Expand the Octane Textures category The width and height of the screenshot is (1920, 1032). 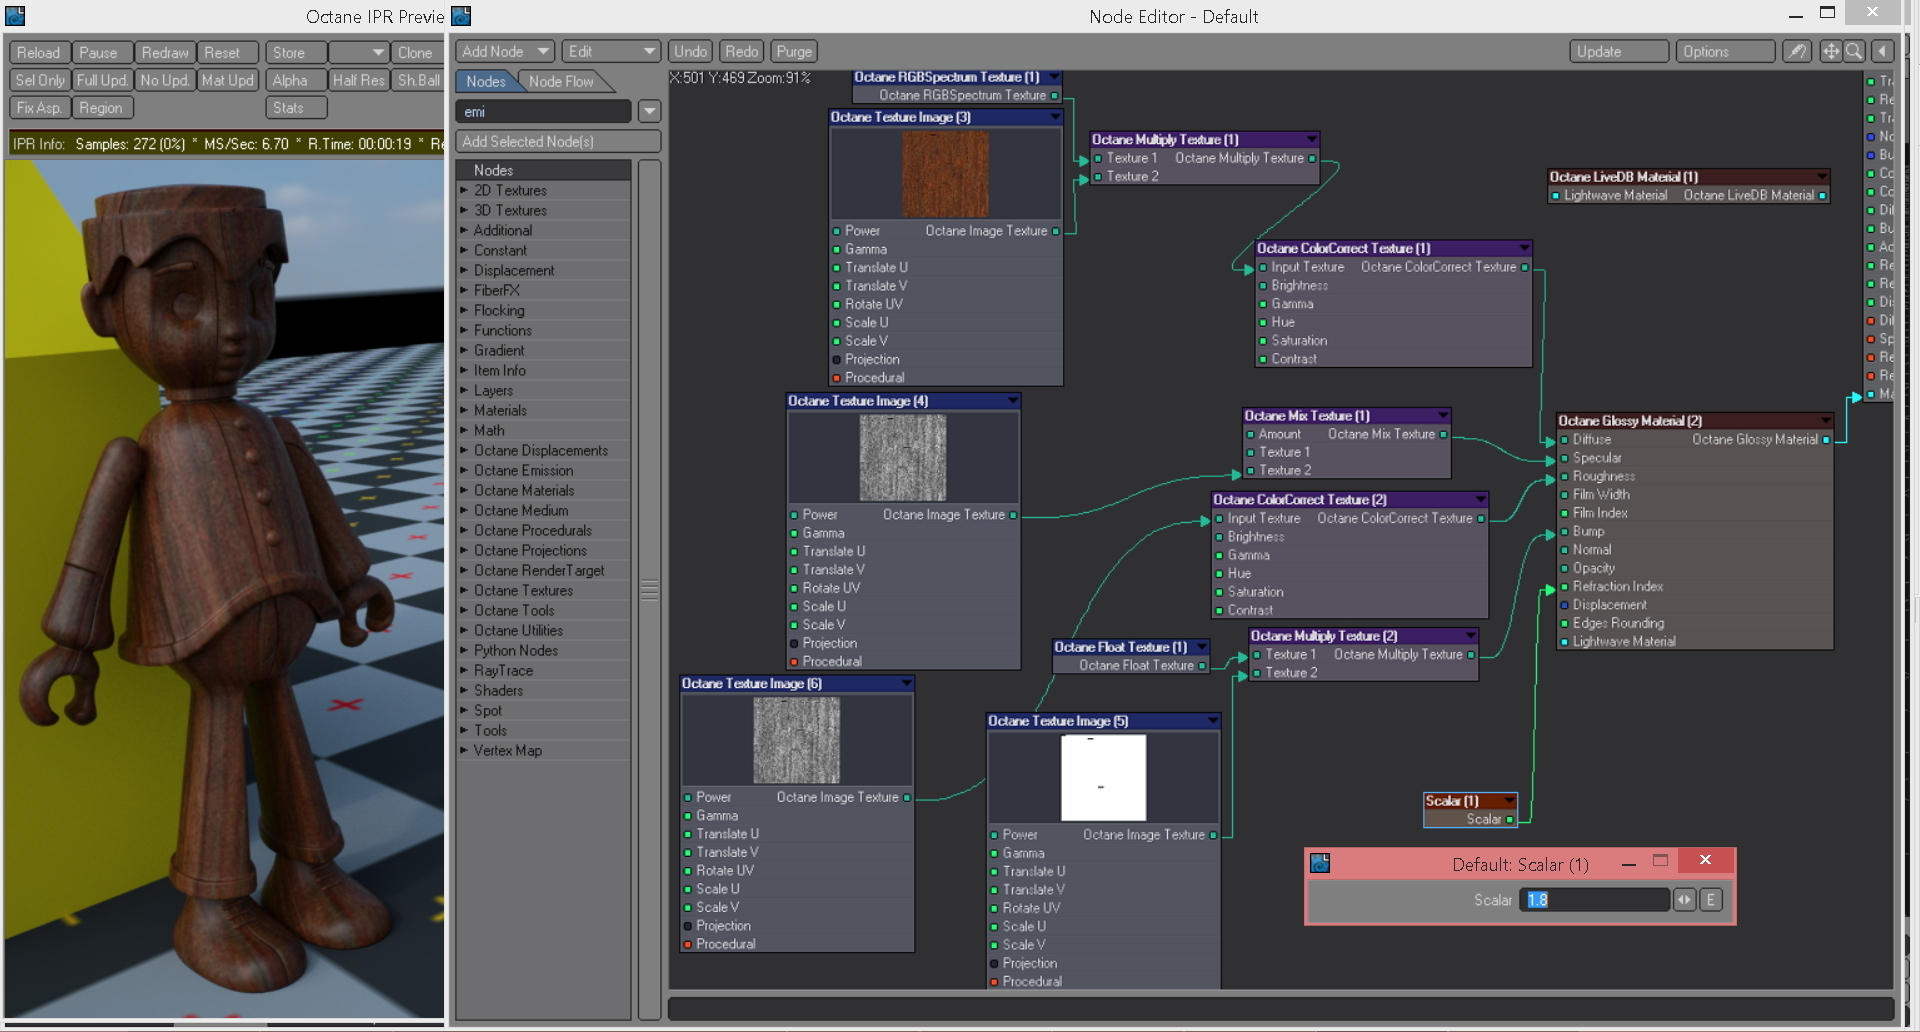tap(464, 590)
